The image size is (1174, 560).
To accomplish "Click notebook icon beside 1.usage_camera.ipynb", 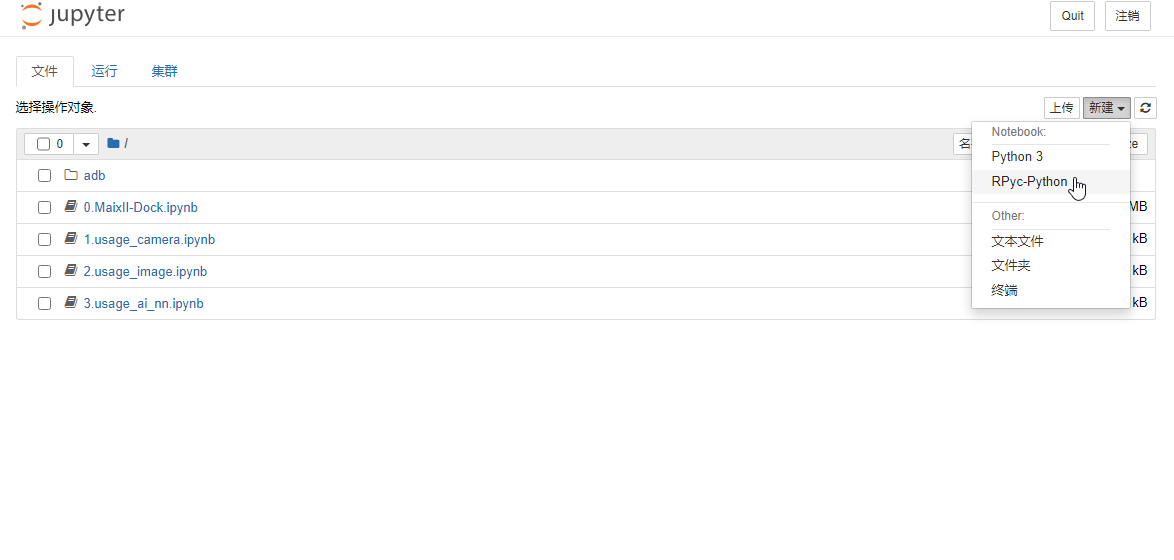I will pos(71,239).
